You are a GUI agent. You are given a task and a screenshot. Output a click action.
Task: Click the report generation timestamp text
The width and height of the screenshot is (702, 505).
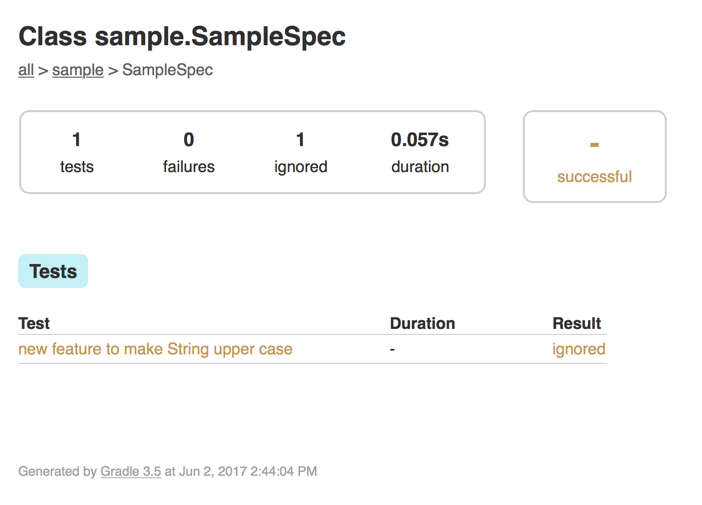coord(248,471)
